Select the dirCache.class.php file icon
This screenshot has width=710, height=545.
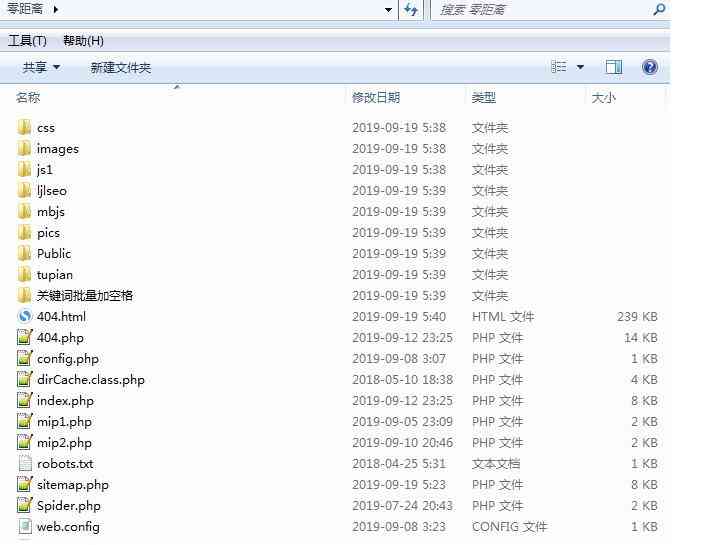coord(25,379)
